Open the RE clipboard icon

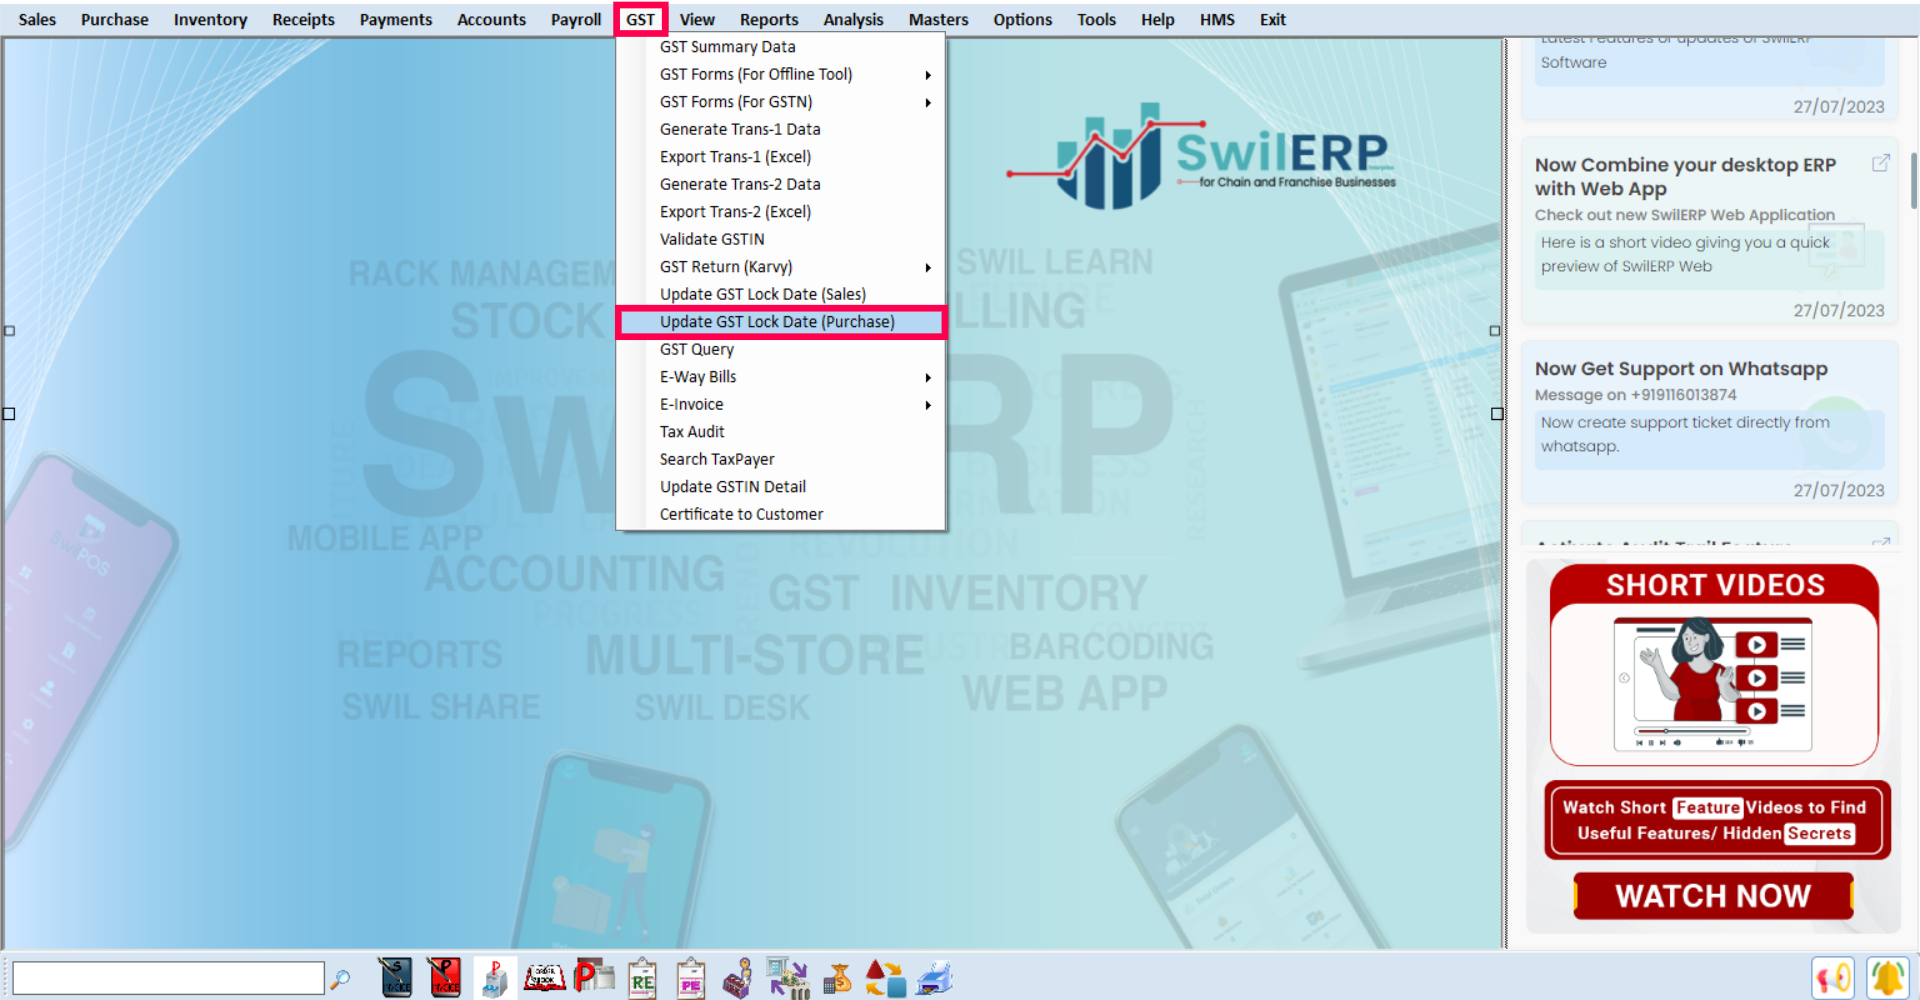click(x=642, y=978)
